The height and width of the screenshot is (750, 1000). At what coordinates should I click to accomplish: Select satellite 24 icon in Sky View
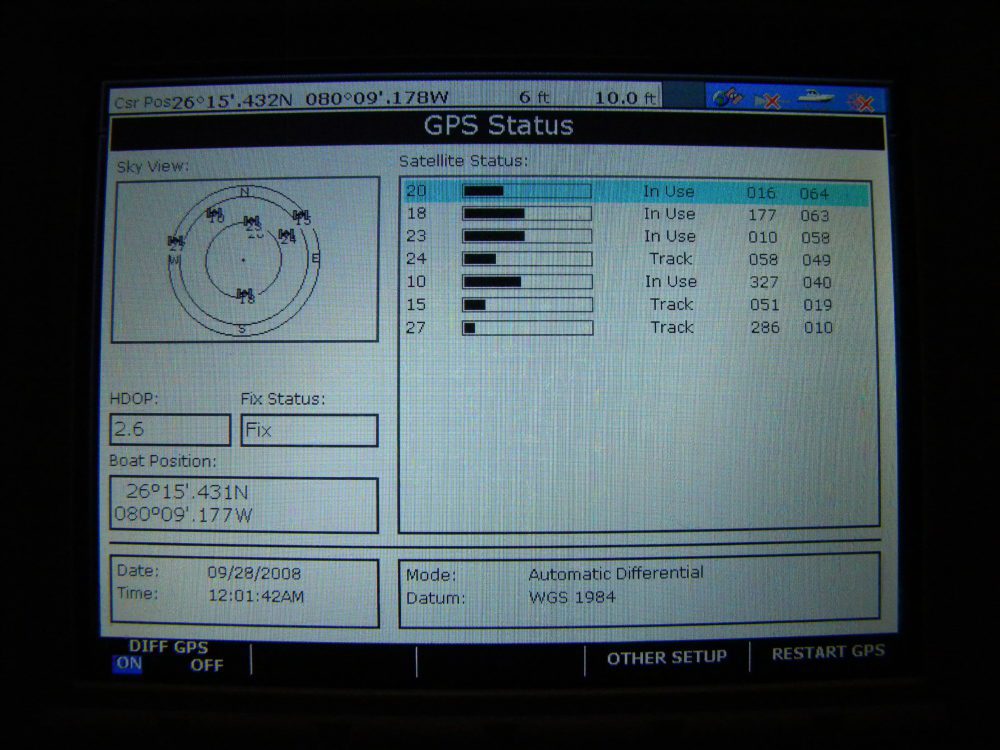point(287,236)
